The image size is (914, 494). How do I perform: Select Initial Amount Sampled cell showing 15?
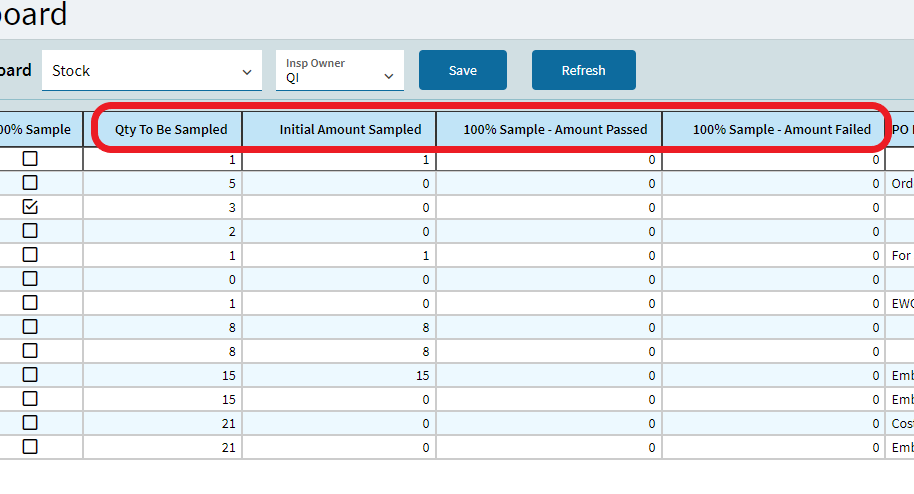[x=339, y=375]
